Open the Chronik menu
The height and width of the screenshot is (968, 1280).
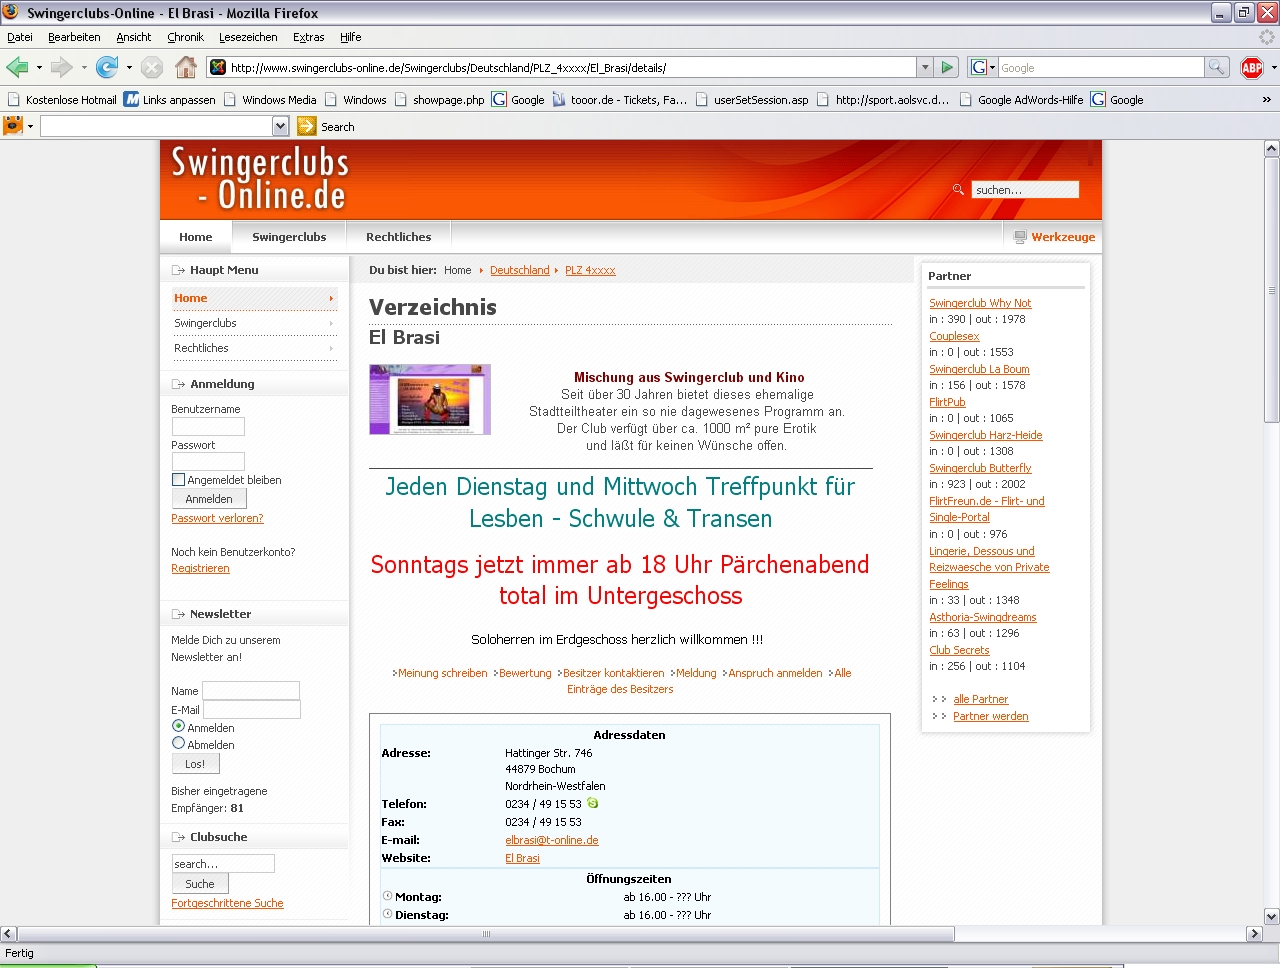[x=185, y=37]
